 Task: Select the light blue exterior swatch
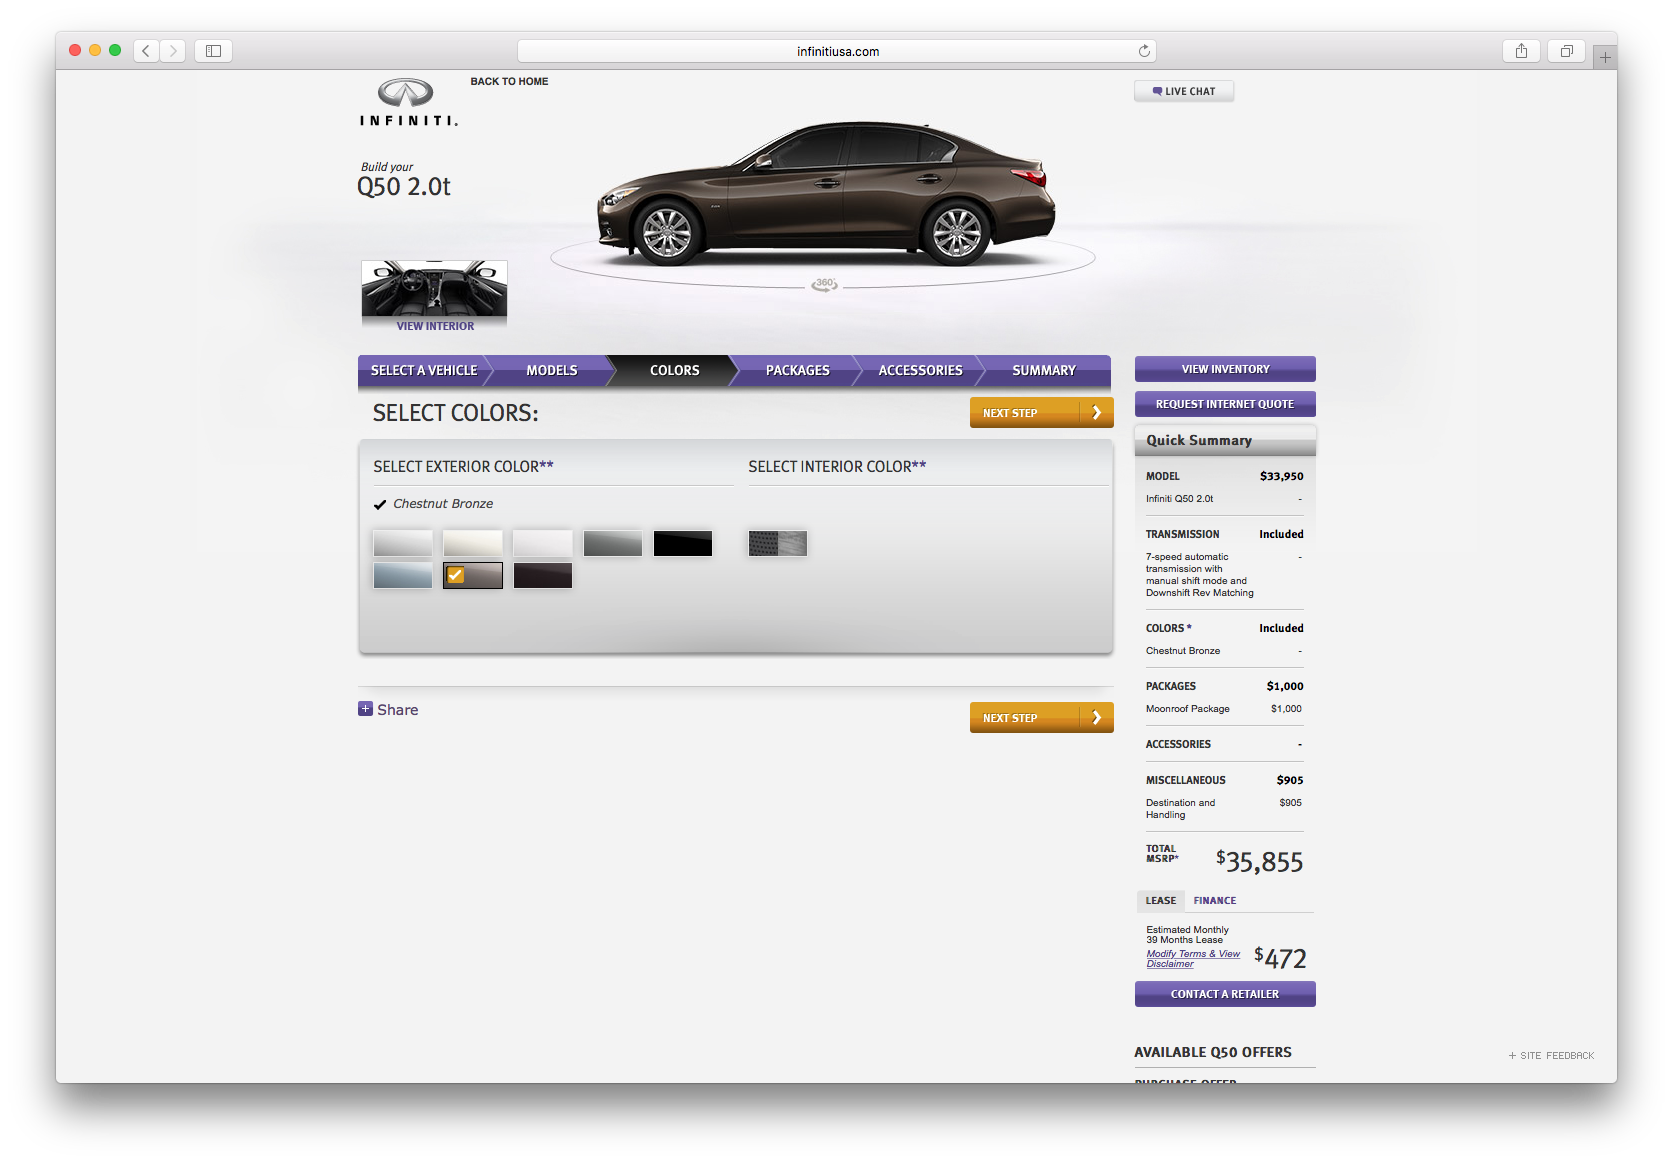click(403, 575)
